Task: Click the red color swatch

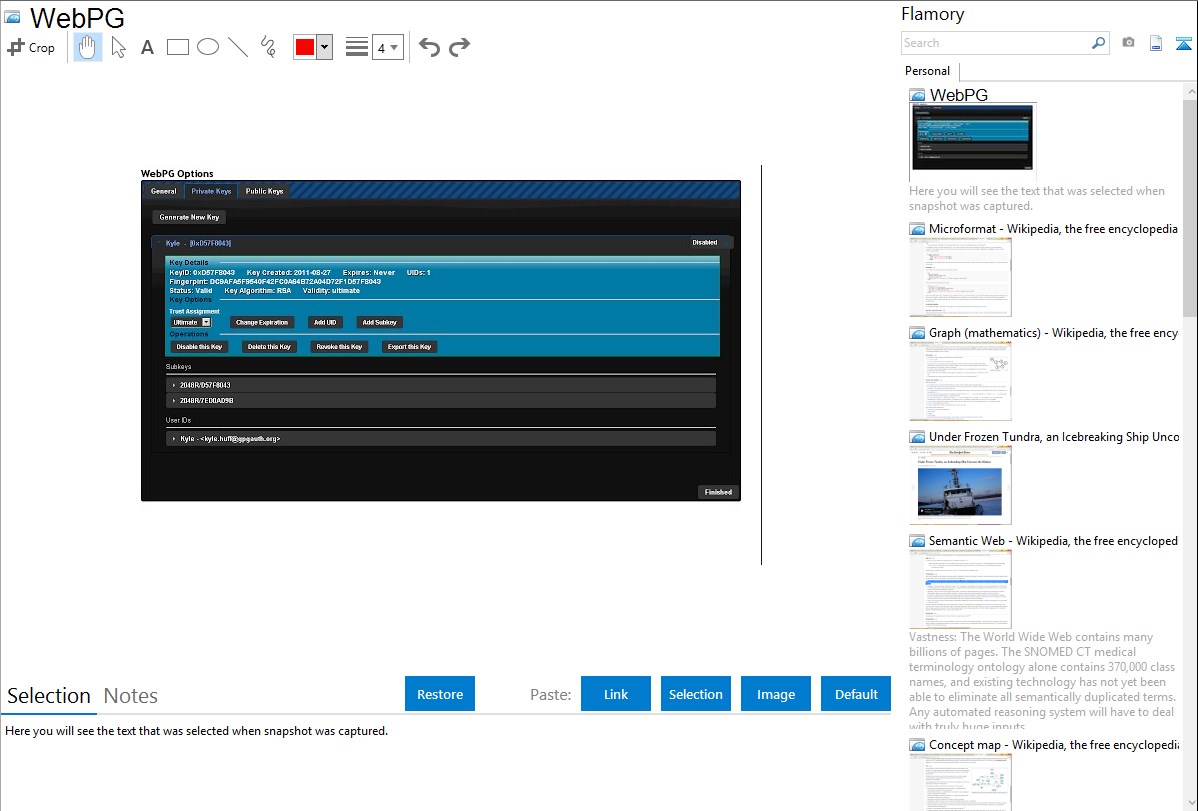Action: pyautogui.click(x=305, y=47)
